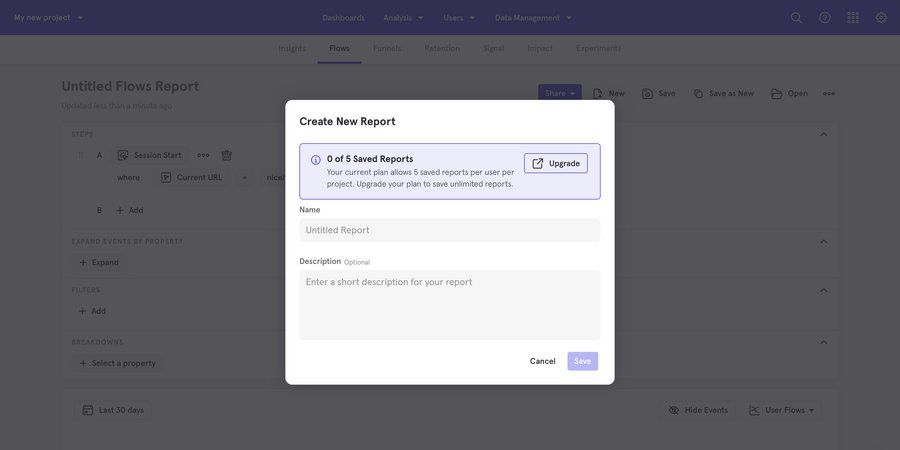Open the User Flows dropdown
The height and width of the screenshot is (450, 900).
point(782,410)
